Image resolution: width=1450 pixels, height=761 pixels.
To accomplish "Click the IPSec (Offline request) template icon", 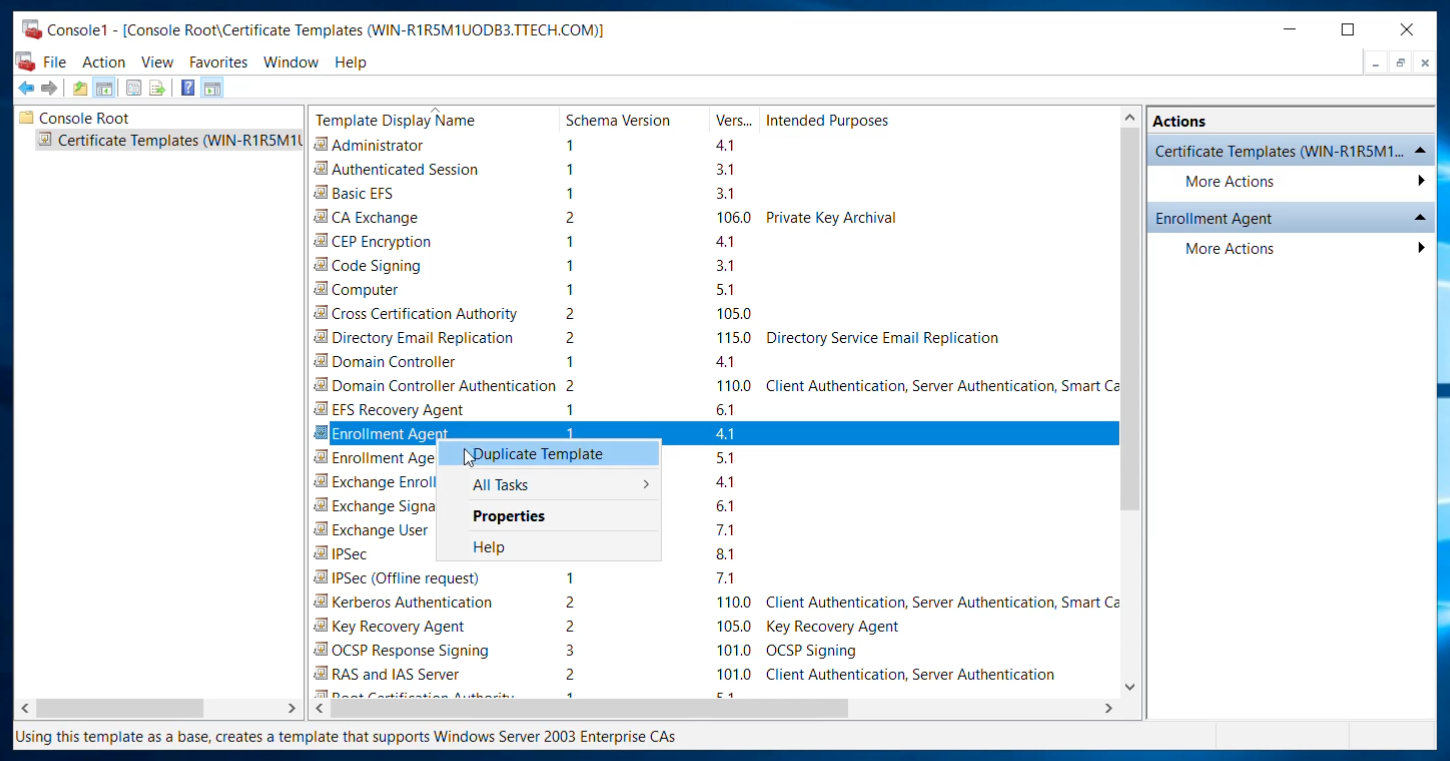I will [x=321, y=576].
